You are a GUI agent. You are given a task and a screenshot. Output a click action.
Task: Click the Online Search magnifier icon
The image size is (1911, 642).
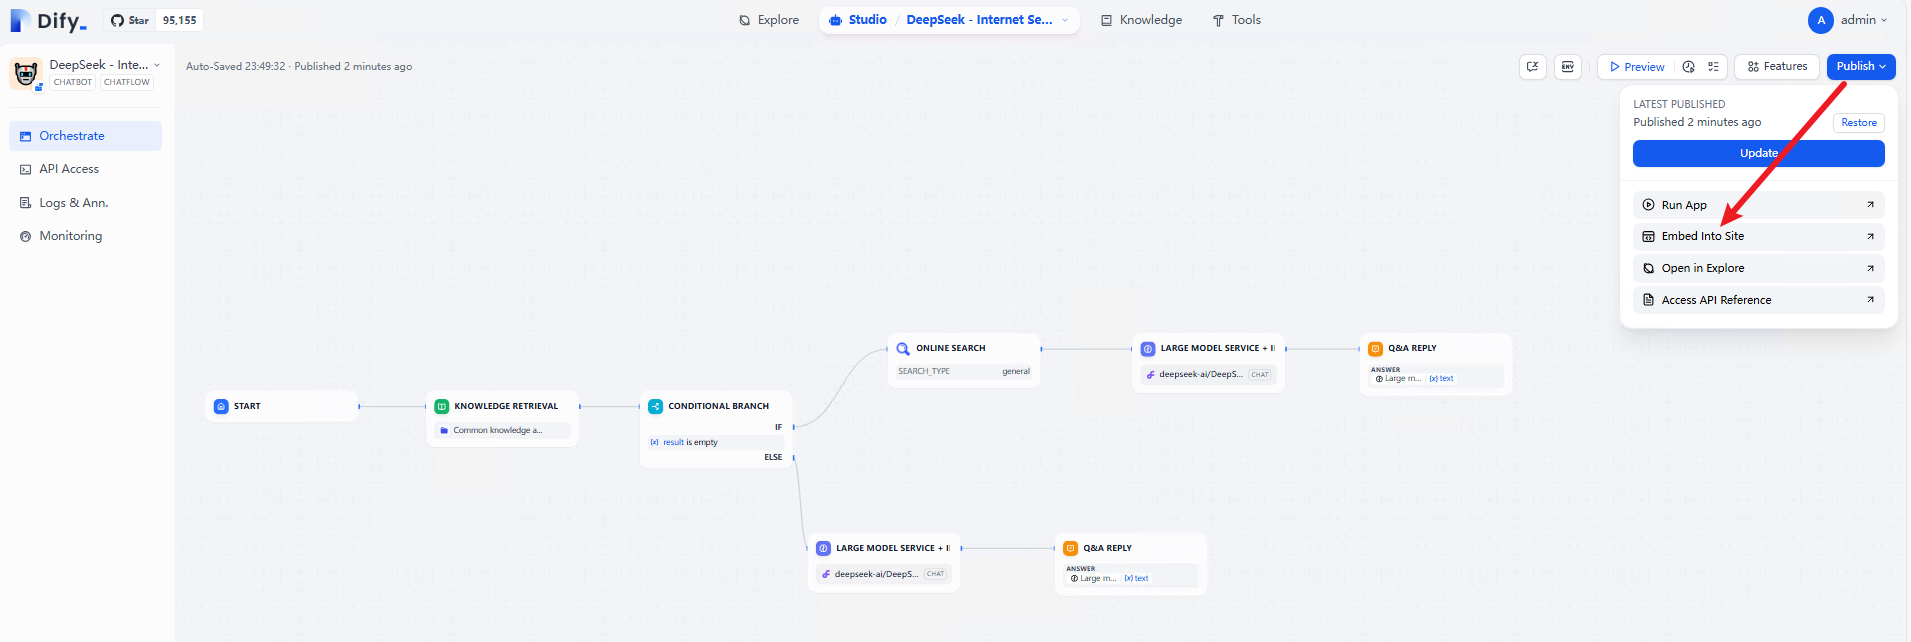903,349
